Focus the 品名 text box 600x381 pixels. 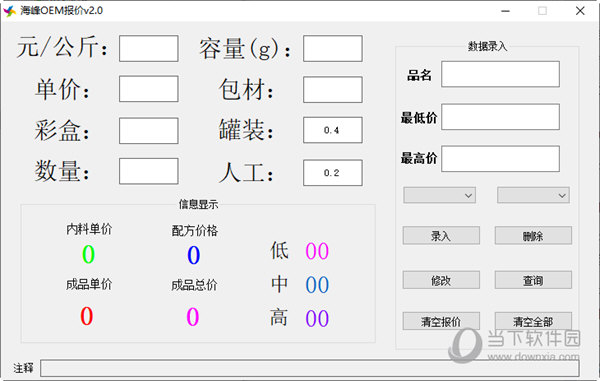[500, 74]
